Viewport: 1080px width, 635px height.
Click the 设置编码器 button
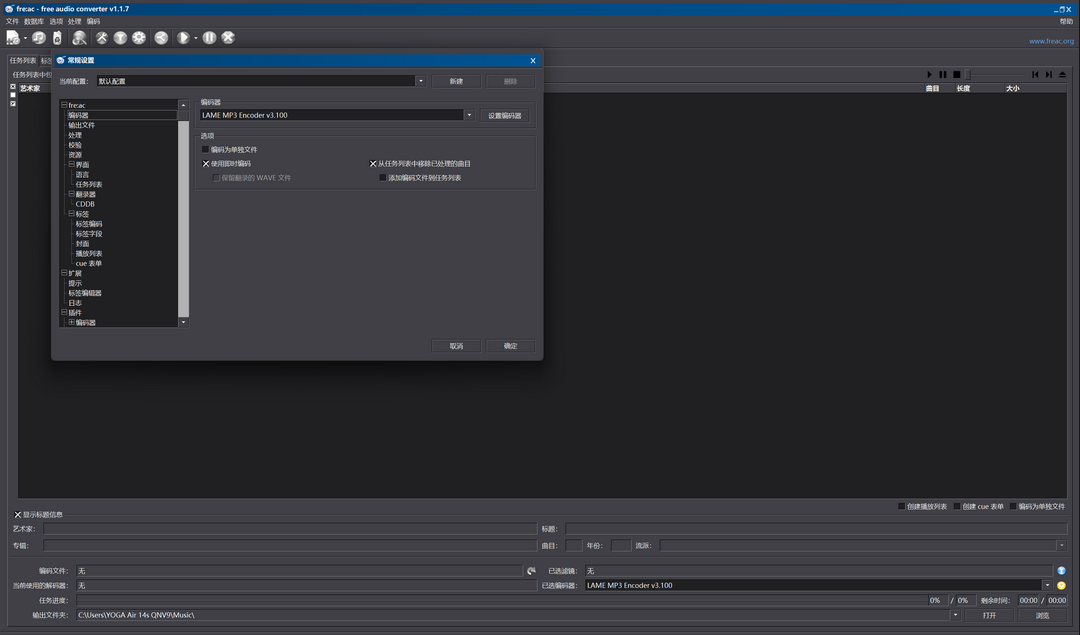(504, 115)
